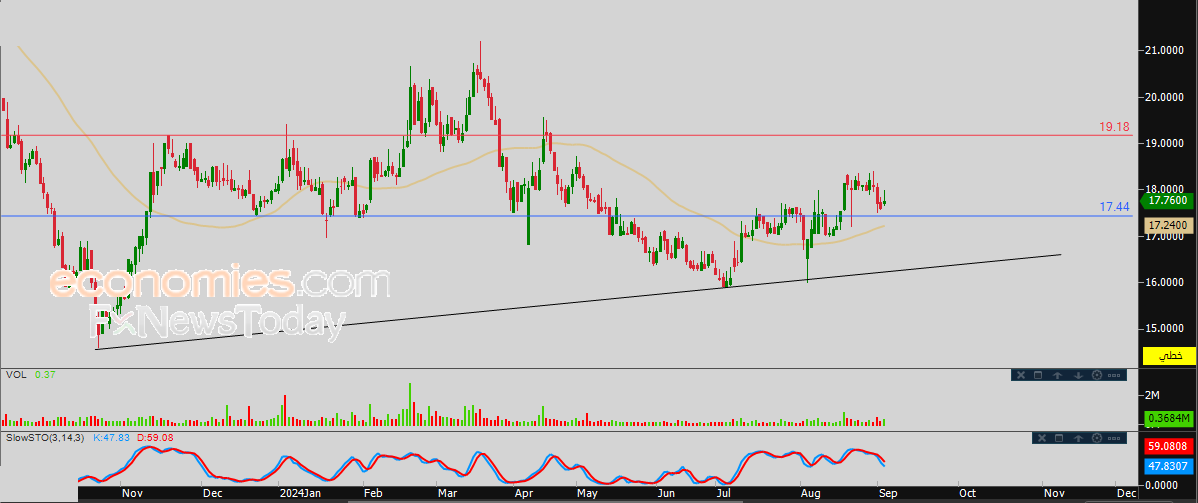
Task: Click the D:59.08 stochastic value
Action: click(x=154, y=437)
